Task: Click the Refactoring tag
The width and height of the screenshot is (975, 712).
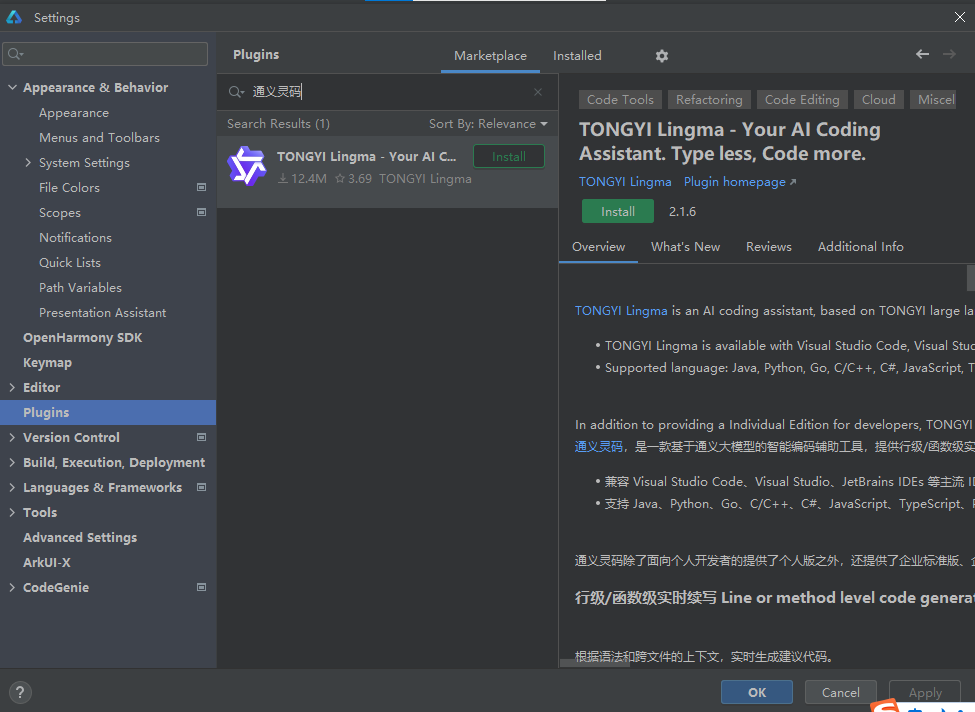Action: pos(709,99)
